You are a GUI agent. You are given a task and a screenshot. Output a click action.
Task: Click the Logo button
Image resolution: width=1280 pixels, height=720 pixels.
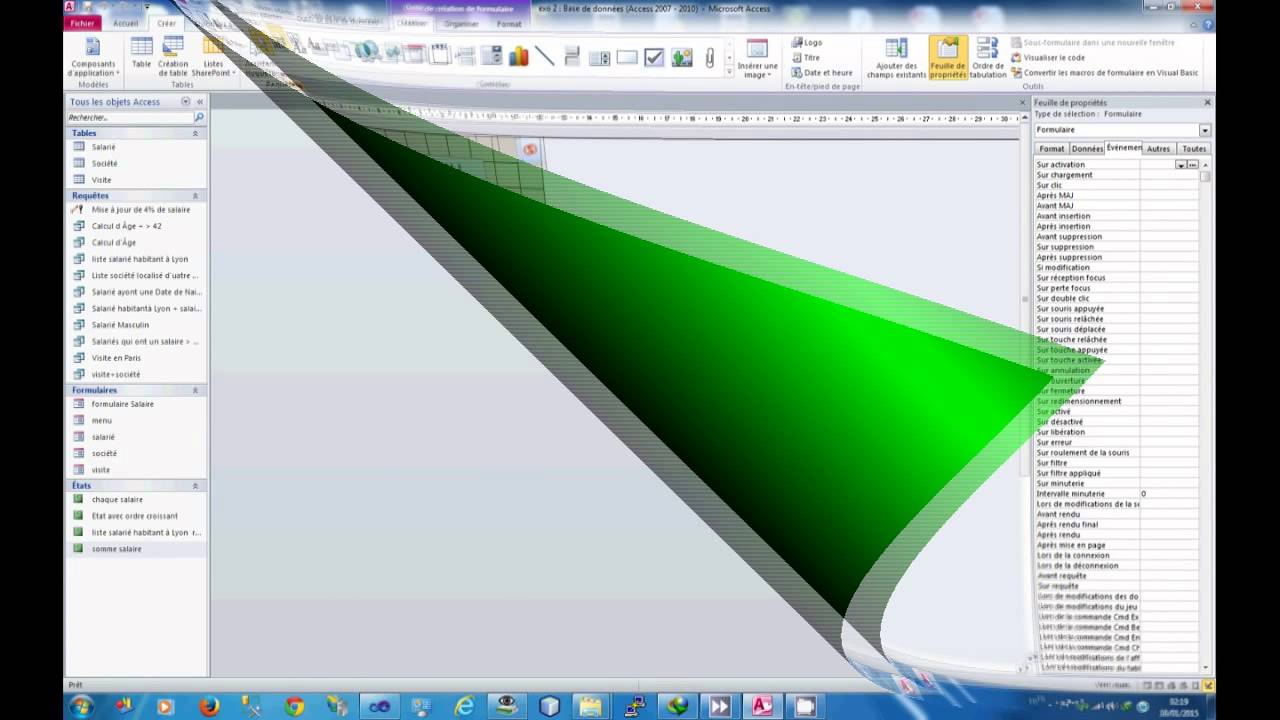click(x=806, y=43)
